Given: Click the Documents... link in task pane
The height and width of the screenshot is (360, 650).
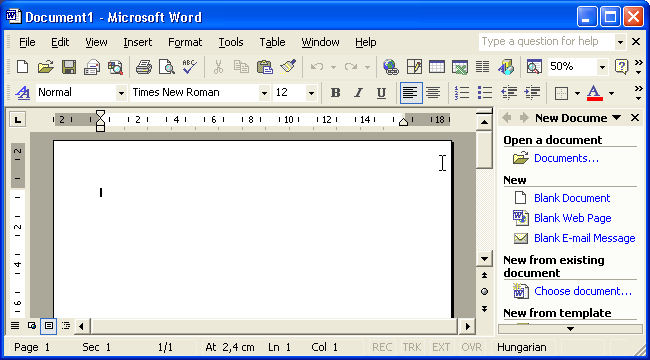Looking at the screenshot, I should click(566, 158).
